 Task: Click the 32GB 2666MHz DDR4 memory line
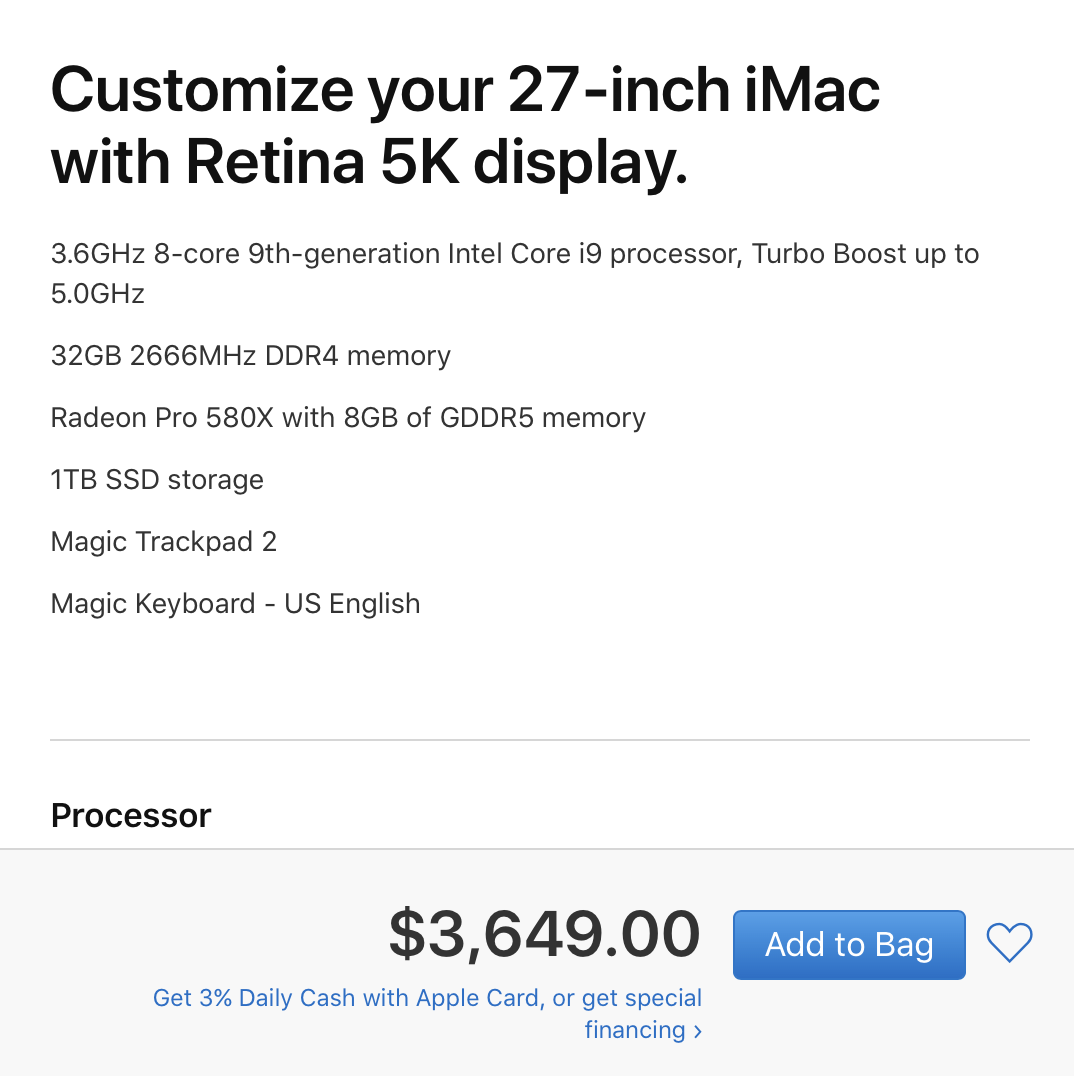[251, 356]
